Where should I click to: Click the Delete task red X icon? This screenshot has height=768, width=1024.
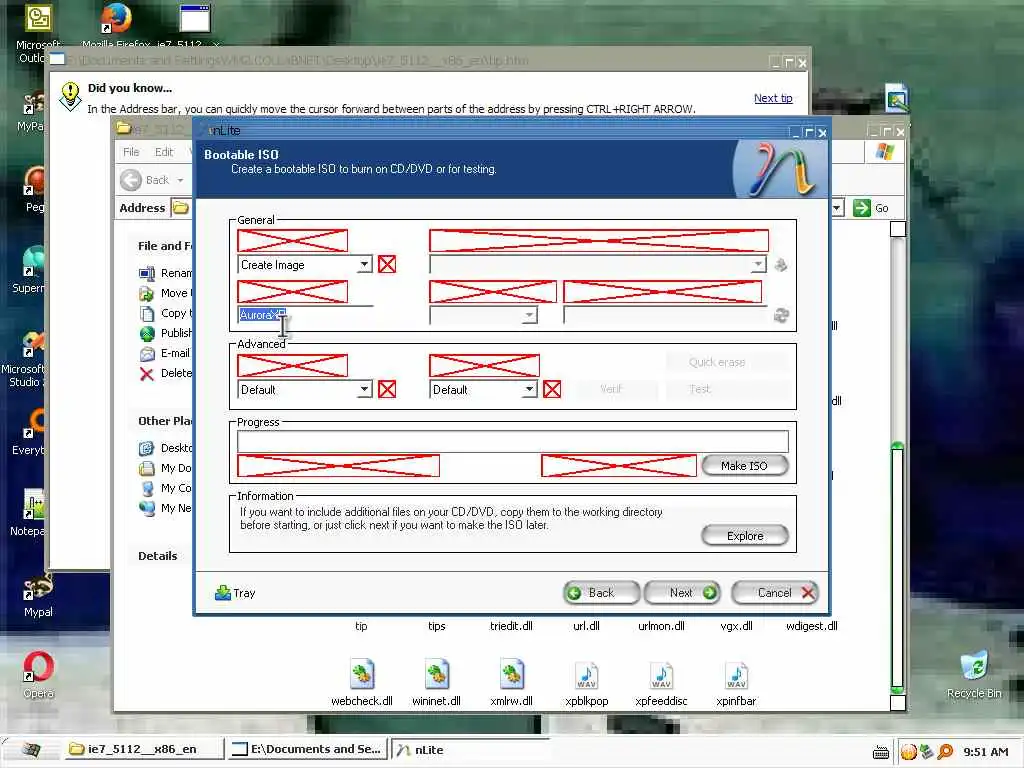tap(146, 374)
